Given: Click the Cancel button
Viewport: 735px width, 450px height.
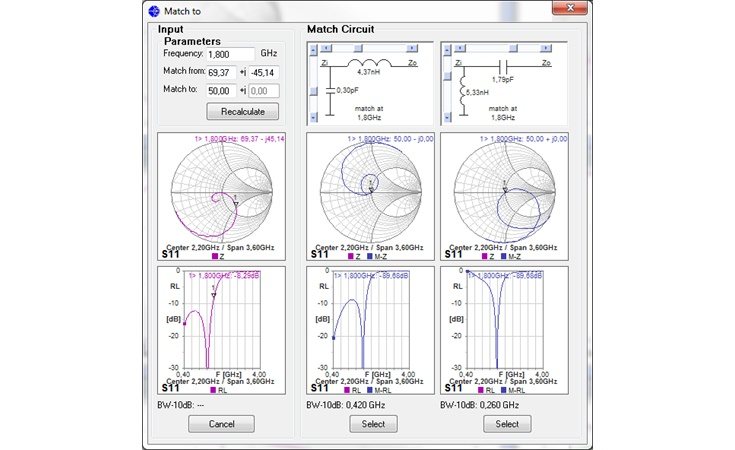Looking at the screenshot, I should point(221,424).
